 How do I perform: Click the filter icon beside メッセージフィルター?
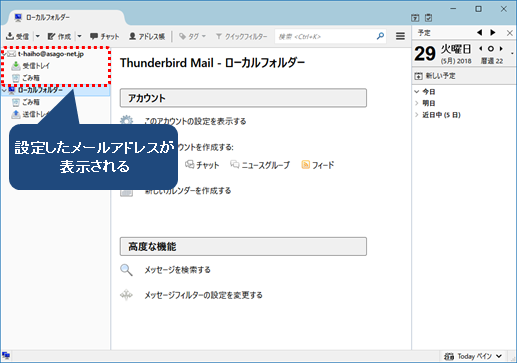(x=126, y=295)
